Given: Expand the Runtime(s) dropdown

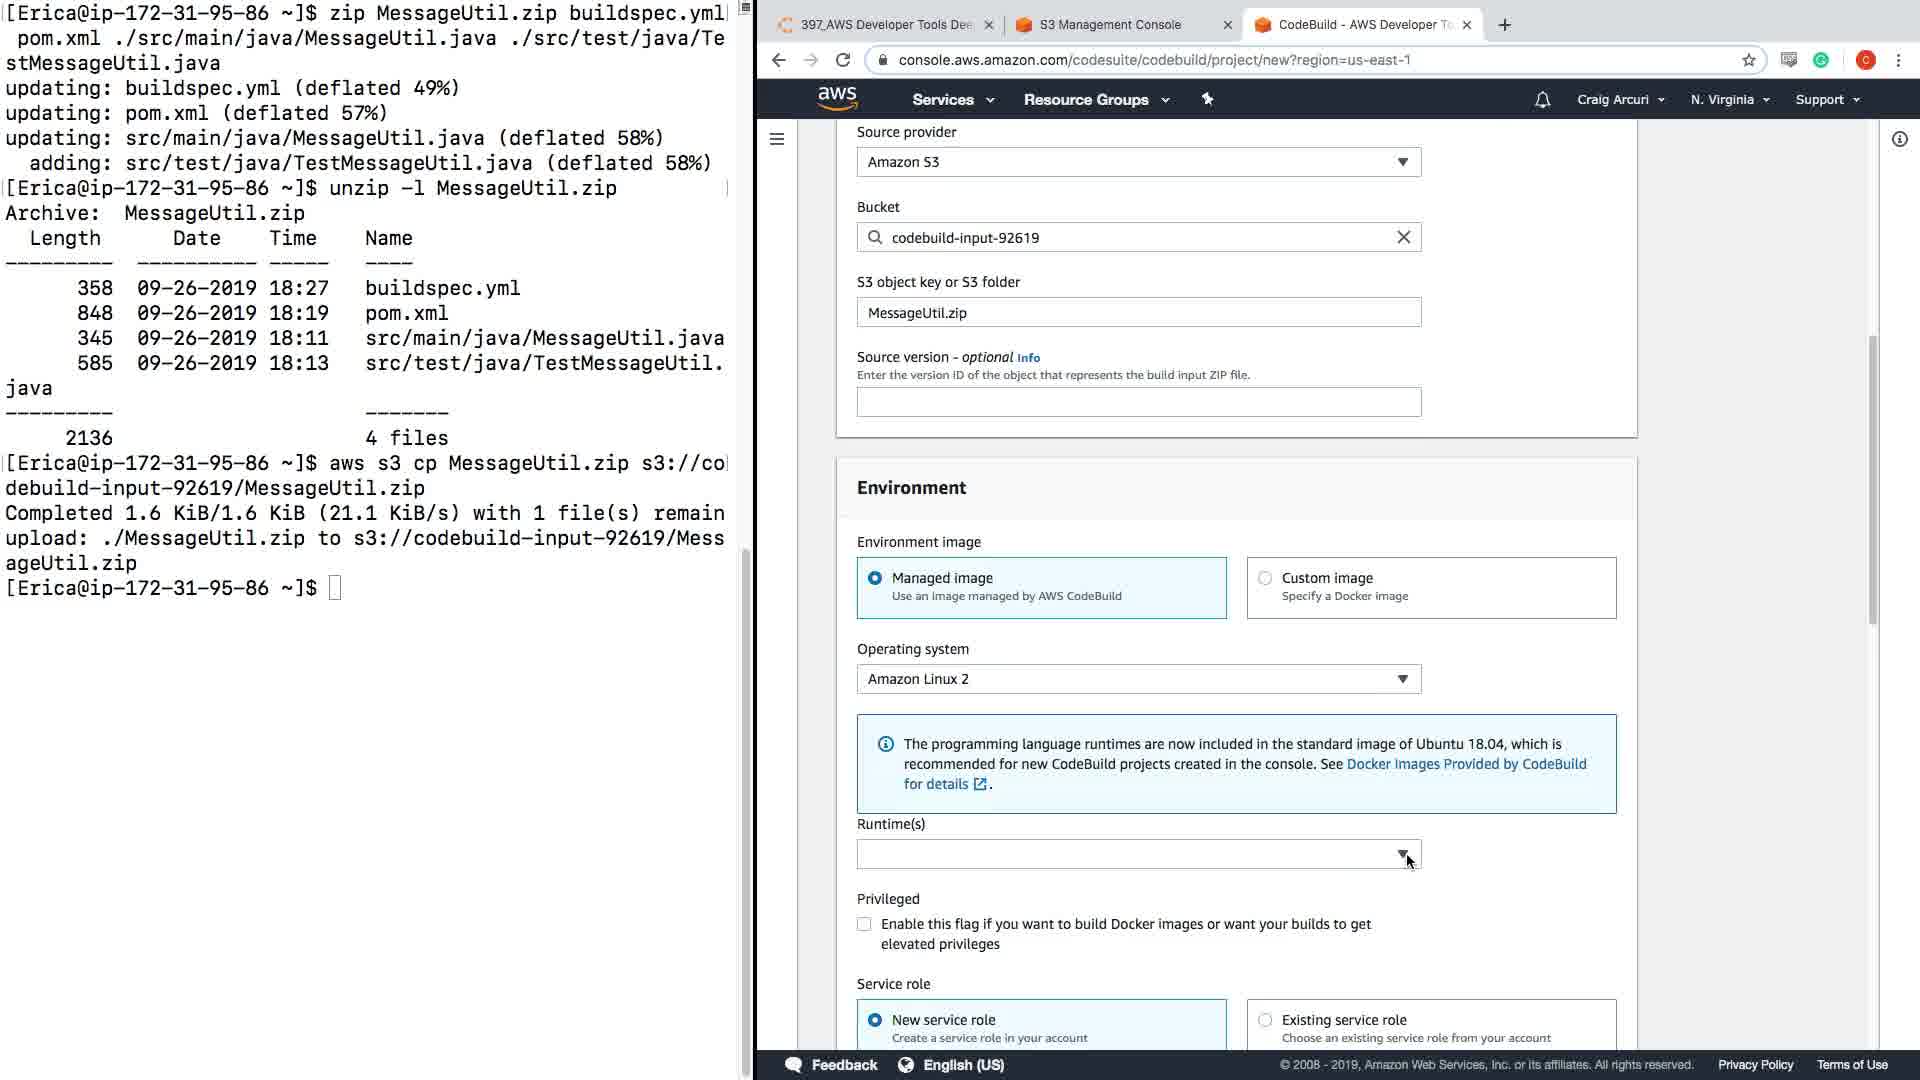Looking at the screenshot, I should point(1138,854).
